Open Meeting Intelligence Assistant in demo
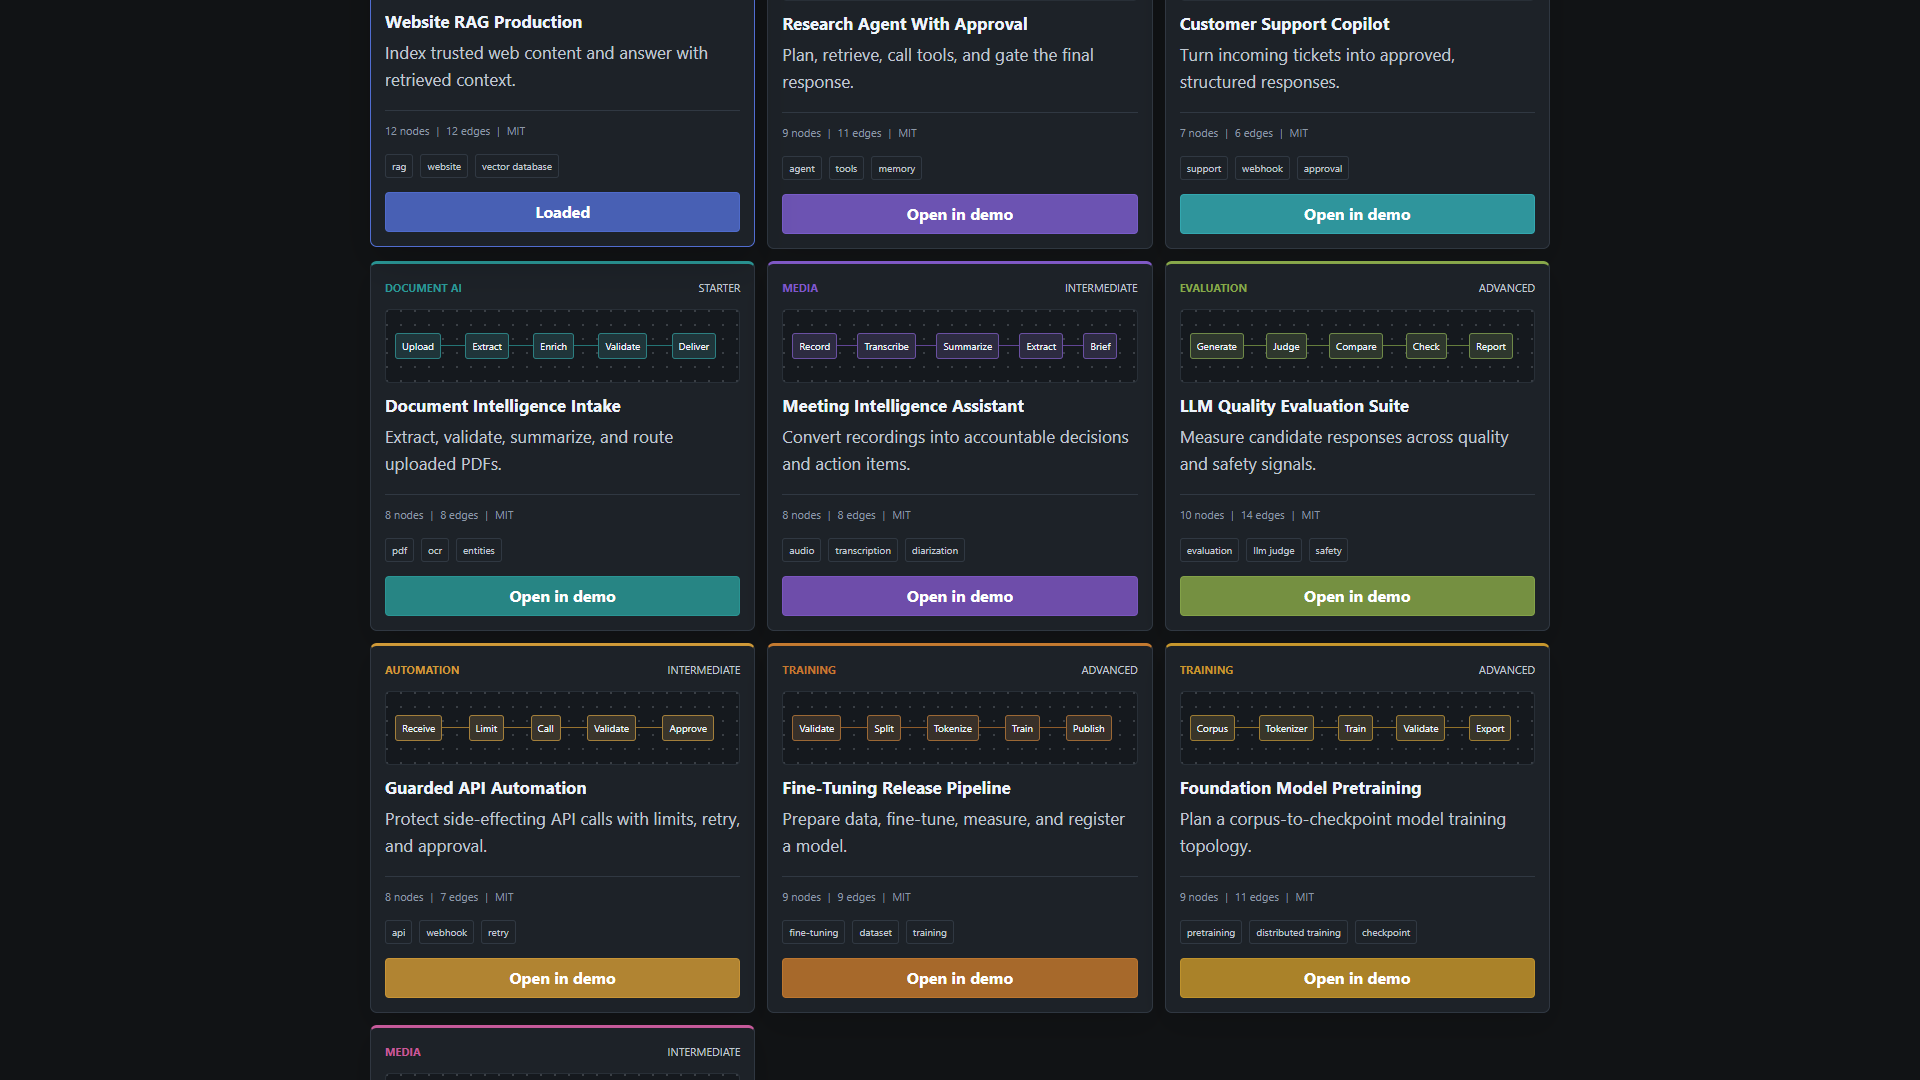Viewport: 1920px width, 1080px height. [x=959, y=596]
